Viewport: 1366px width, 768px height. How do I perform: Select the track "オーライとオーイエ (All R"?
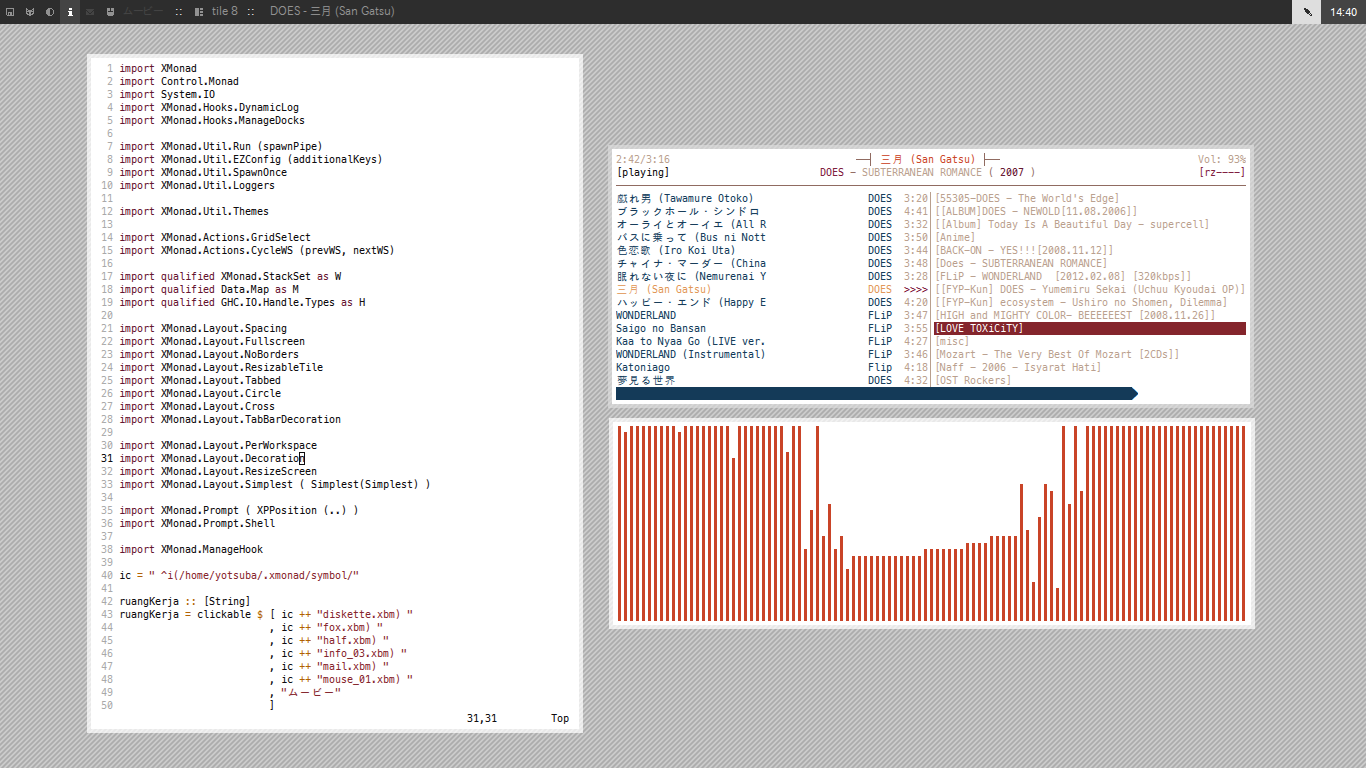(x=691, y=224)
